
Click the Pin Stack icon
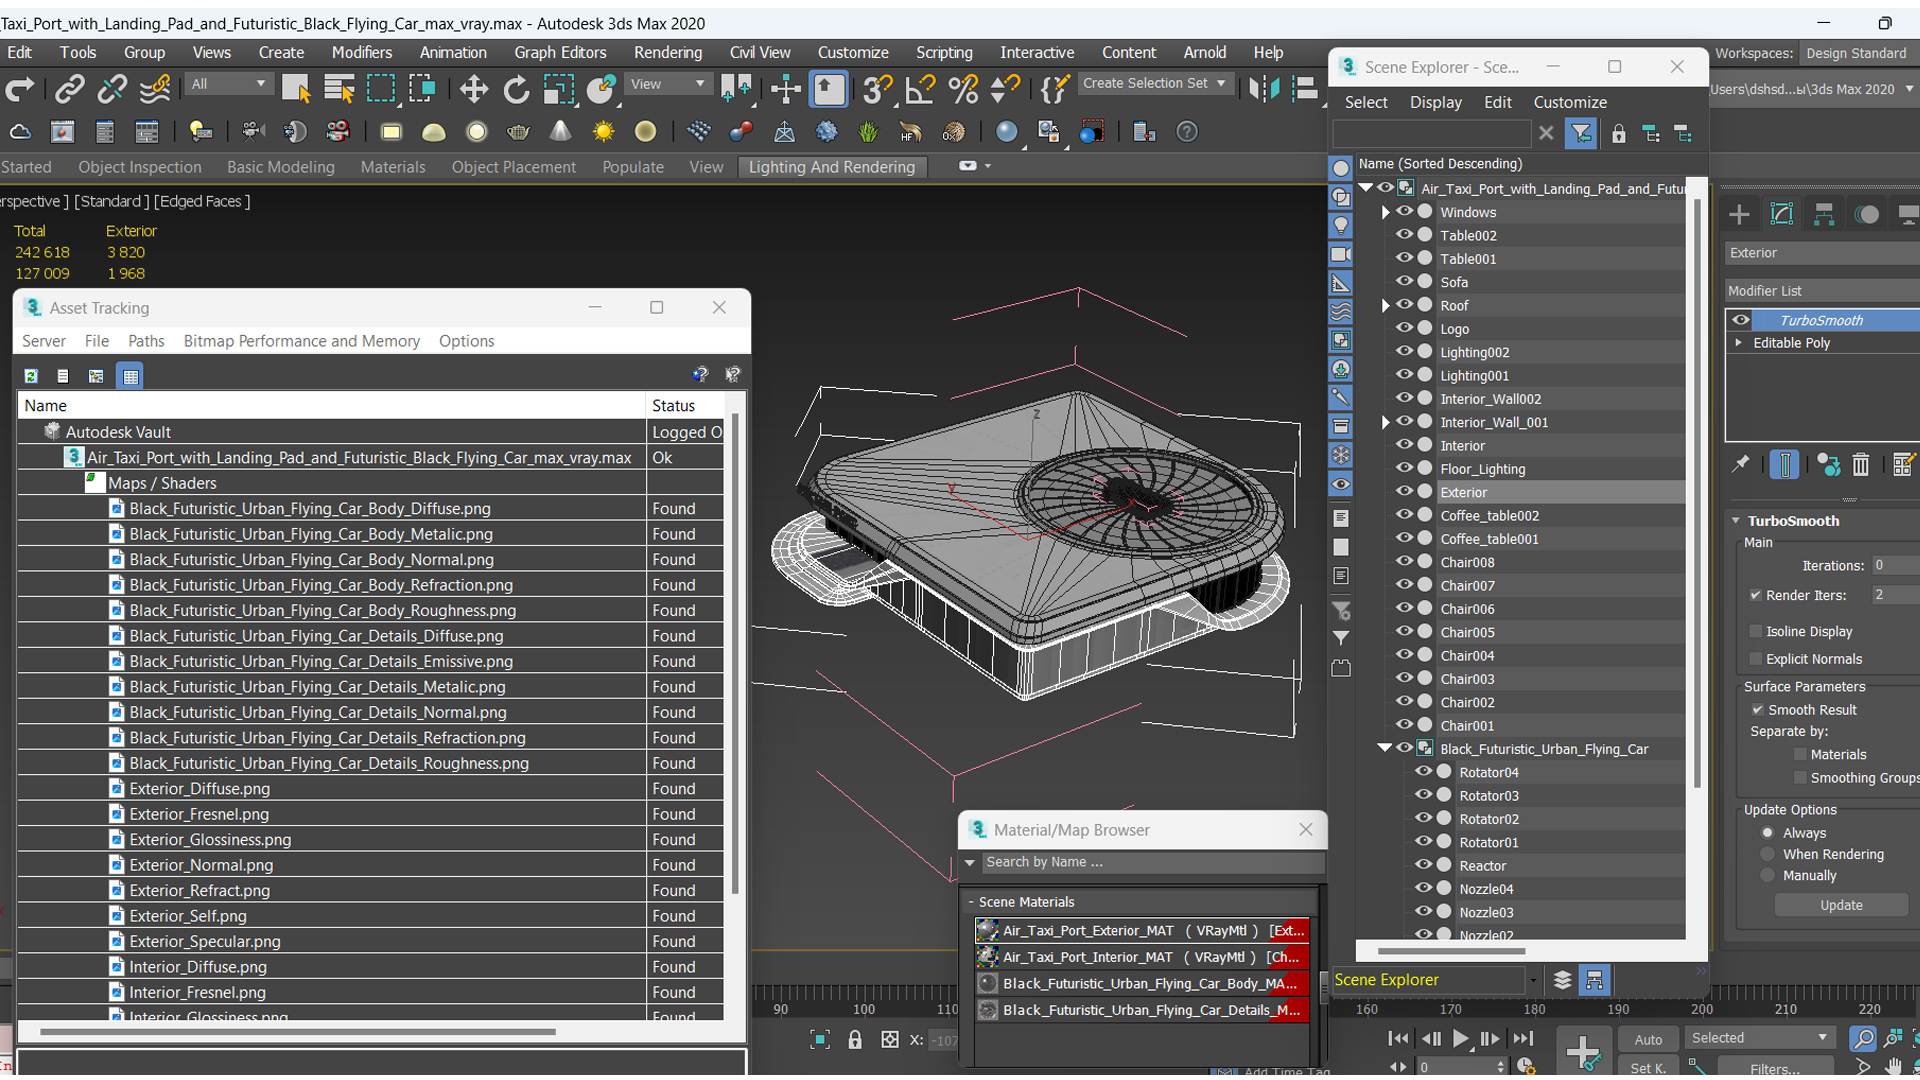coord(1741,465)
